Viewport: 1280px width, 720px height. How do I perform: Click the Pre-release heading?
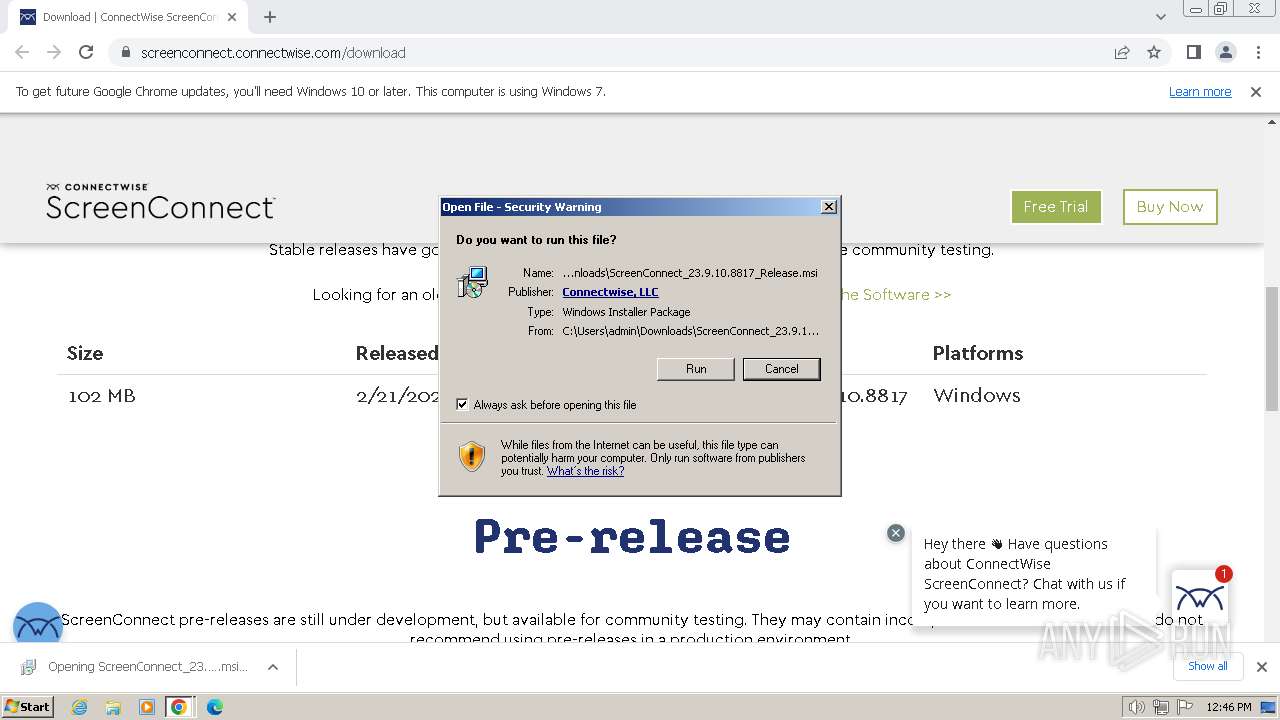[x=632, y=537]
